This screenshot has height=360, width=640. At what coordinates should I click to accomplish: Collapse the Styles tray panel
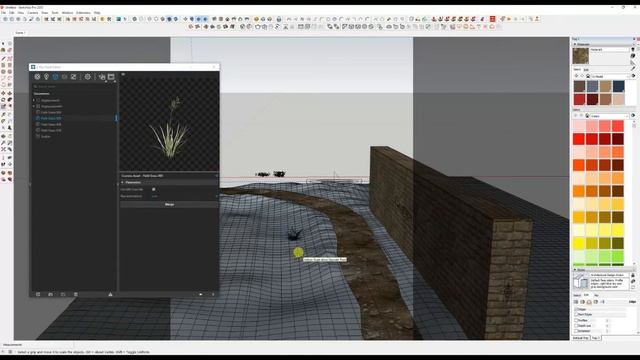[x=575, y=270]
